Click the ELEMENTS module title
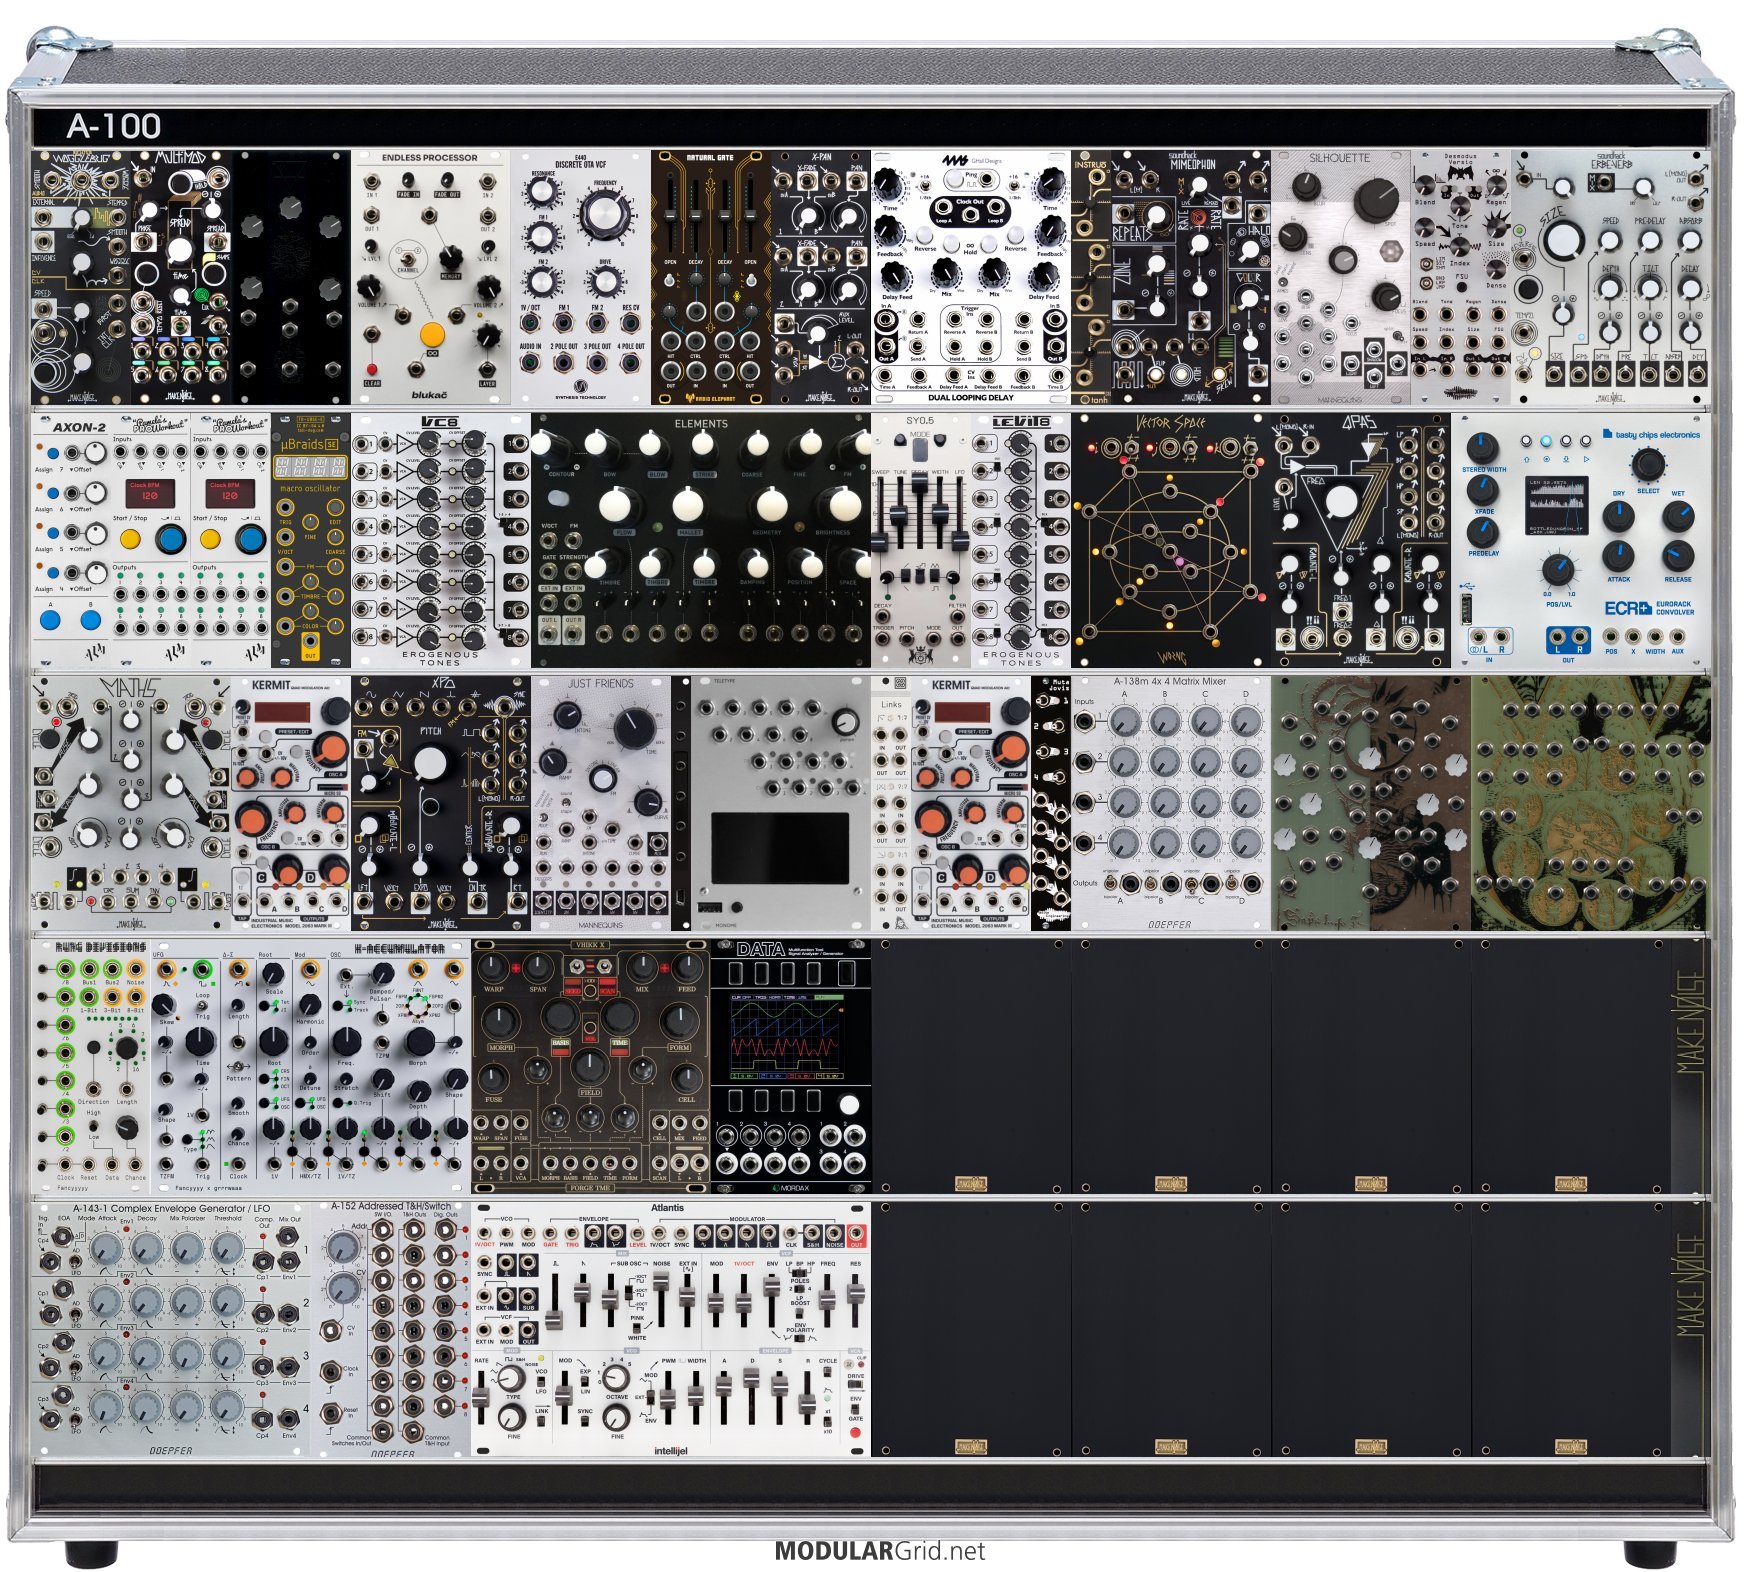The height and width of the screenshot is (1572, 1762). pyautogui.click(x=701, y=424)
